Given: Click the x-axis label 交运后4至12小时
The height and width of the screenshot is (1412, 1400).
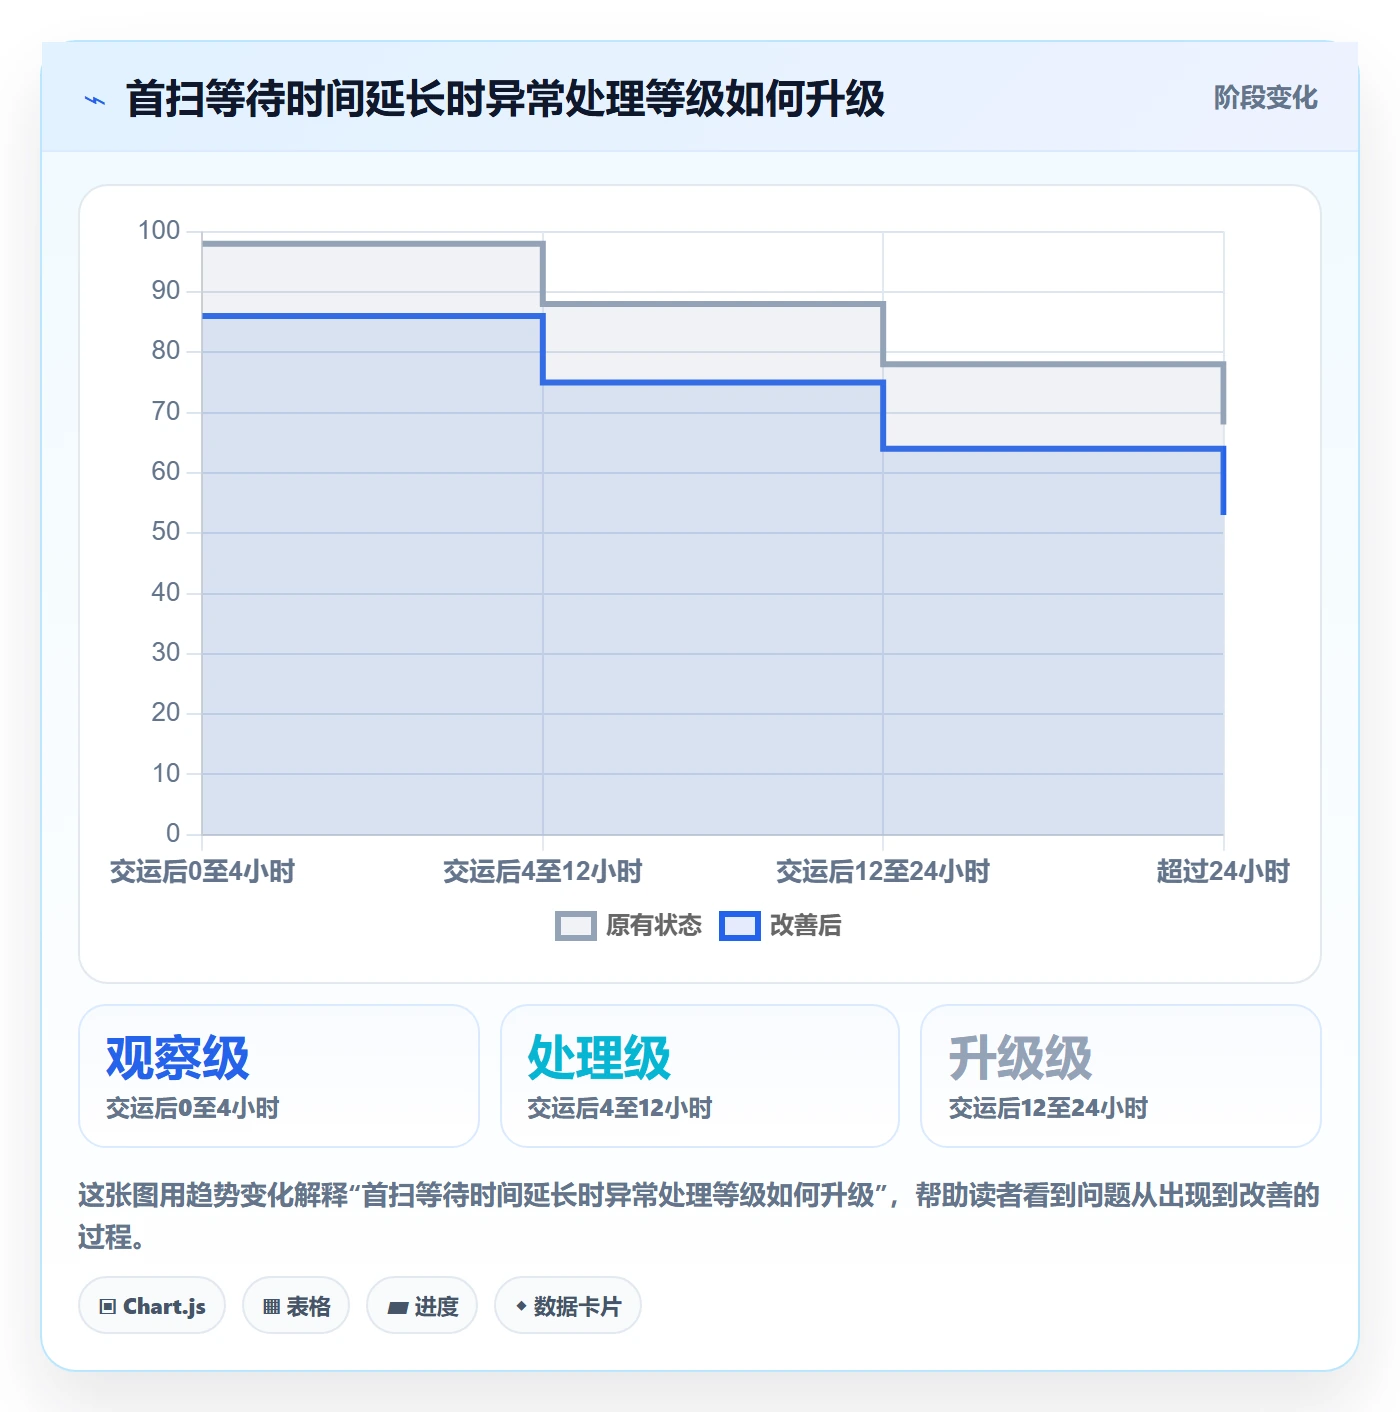Looking at the screenshot, I should coord(543,872).
